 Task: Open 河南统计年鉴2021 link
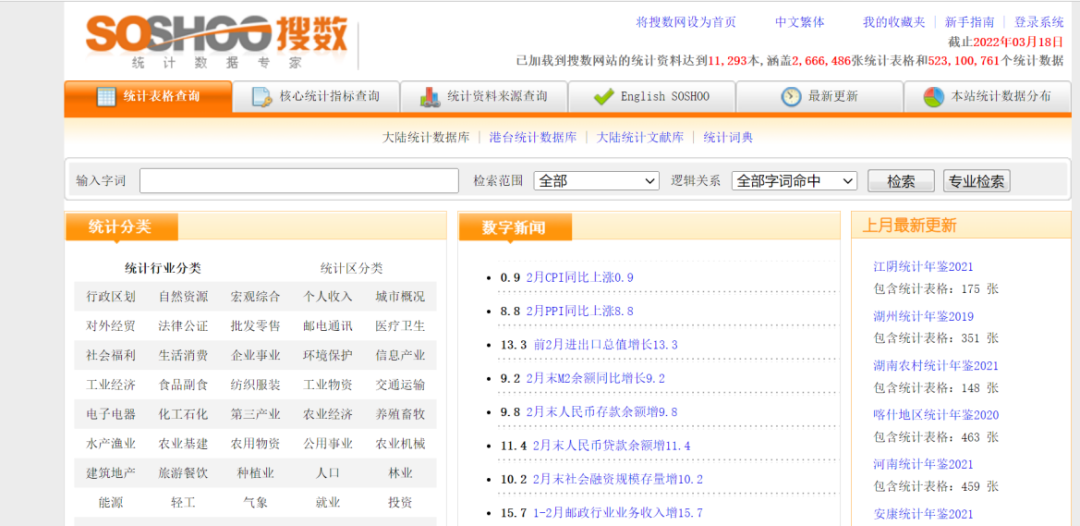click(x=923, y=464)
